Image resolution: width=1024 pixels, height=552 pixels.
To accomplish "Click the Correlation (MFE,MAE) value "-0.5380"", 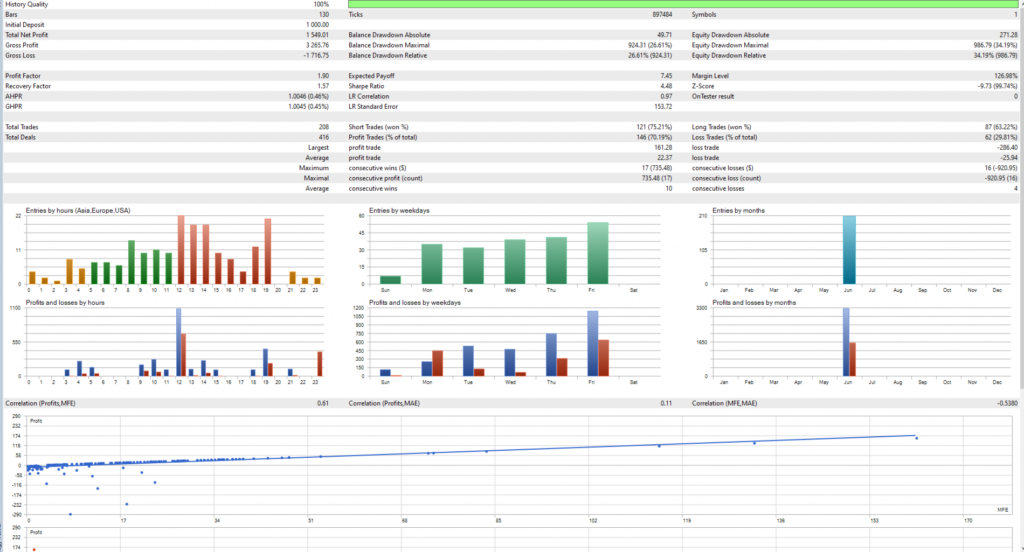I will [x=1007, y=403].
